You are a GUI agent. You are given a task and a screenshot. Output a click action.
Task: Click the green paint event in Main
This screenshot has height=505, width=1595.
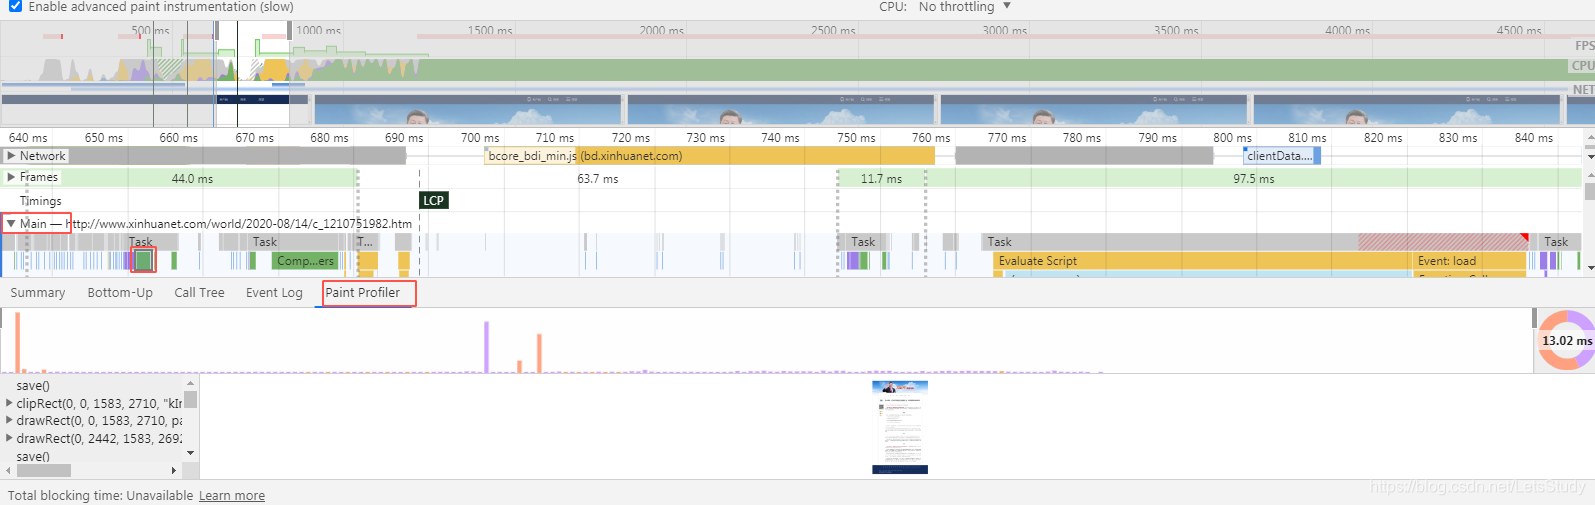pyautogui.click(x=144, y=261)
